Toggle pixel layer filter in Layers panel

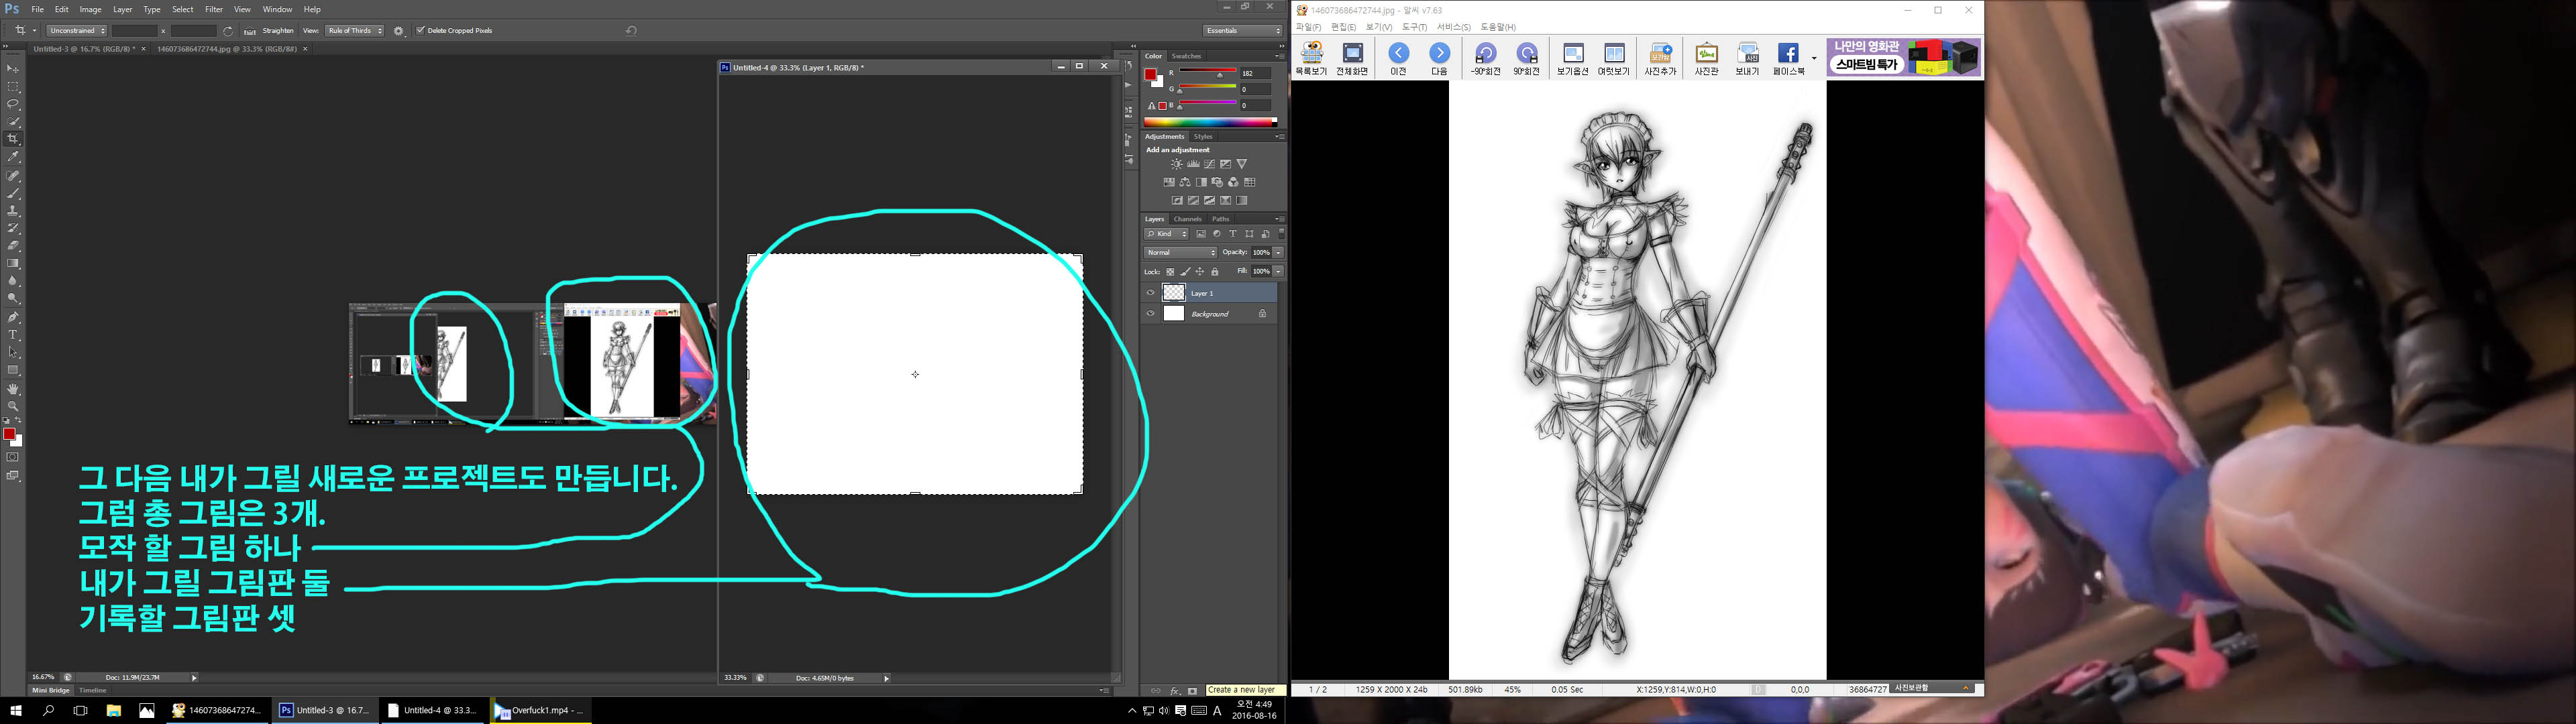tap(1201, 234)
